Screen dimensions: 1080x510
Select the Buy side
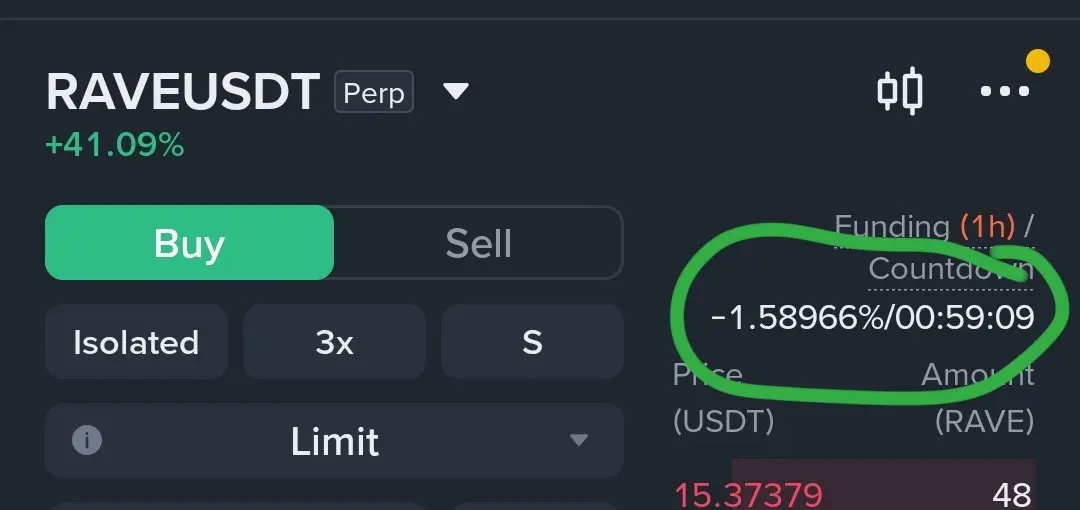(x=189, y=243)
